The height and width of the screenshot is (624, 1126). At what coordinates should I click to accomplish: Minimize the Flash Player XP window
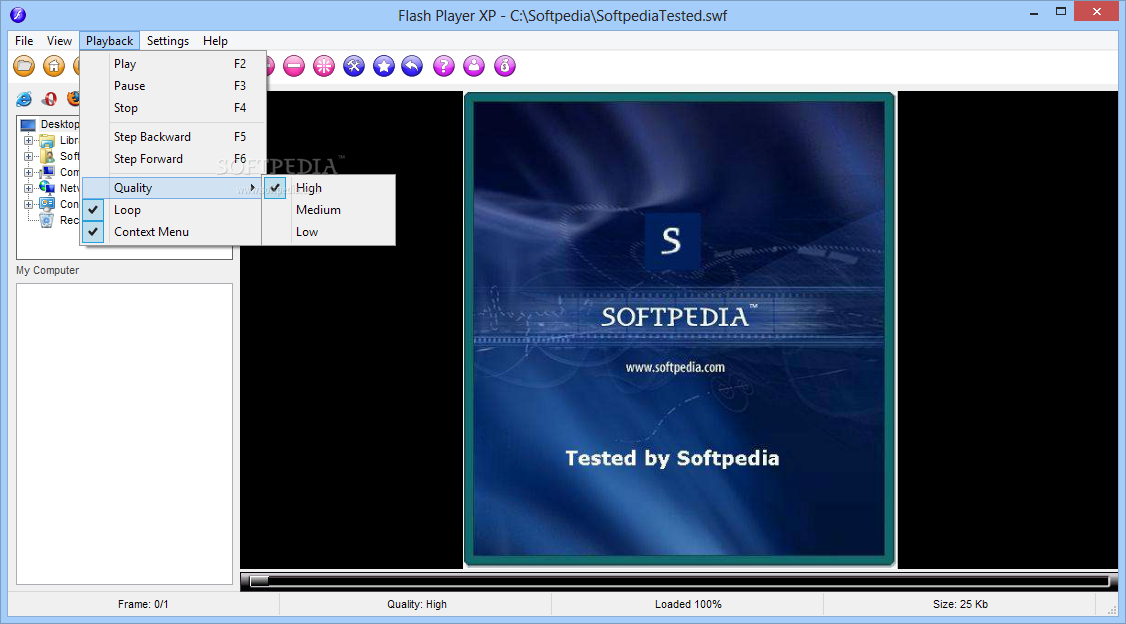(x=1034, y=13)
